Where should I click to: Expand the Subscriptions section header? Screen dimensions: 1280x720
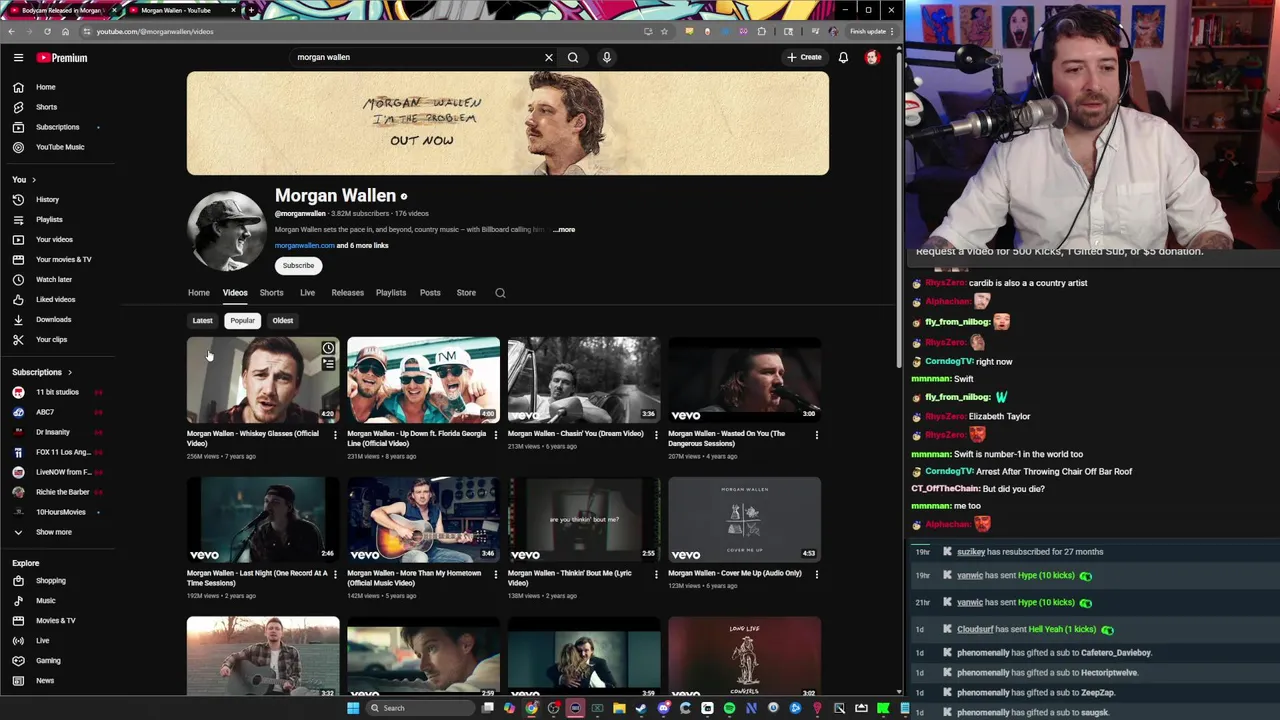[42, 372]
